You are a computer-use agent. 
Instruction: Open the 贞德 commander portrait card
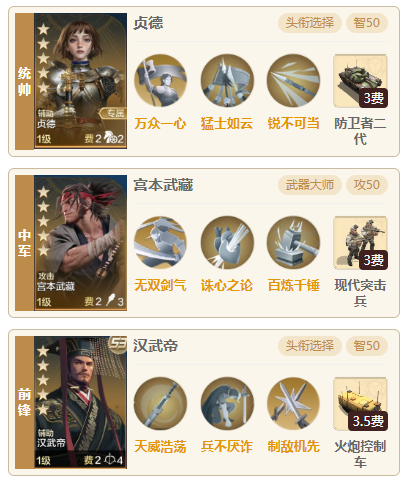tap(80, 81)
